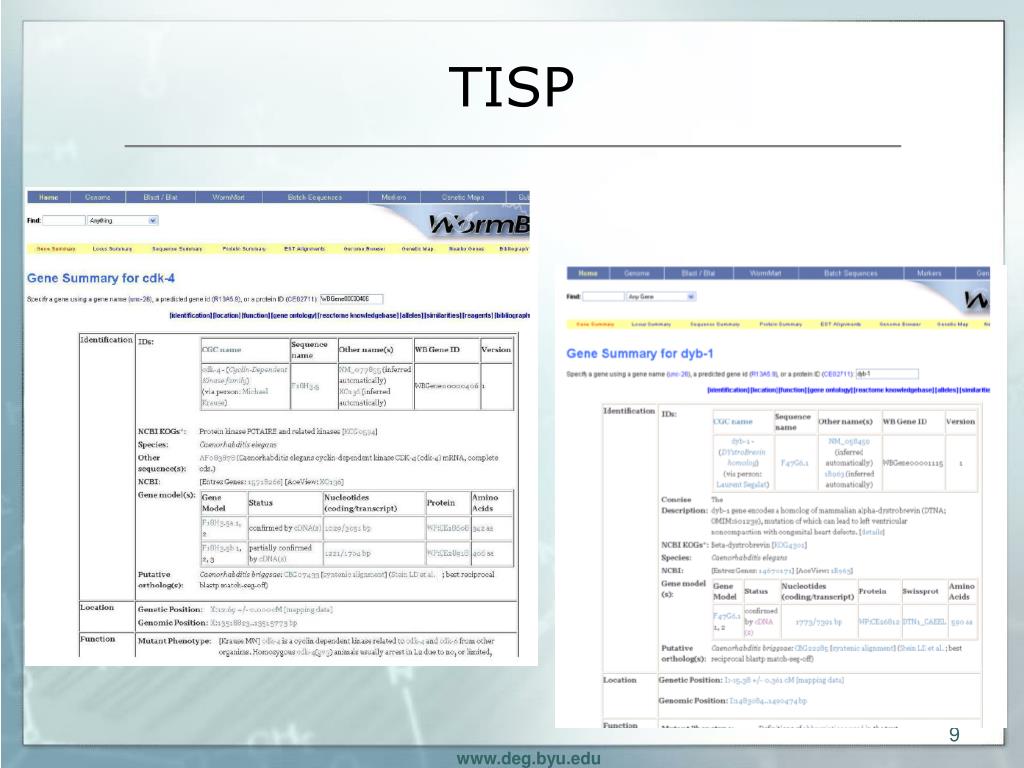Open 'Anything' search dropdown in cdk-4 page
Screen dimensions: 1024x768
(123, 221)
